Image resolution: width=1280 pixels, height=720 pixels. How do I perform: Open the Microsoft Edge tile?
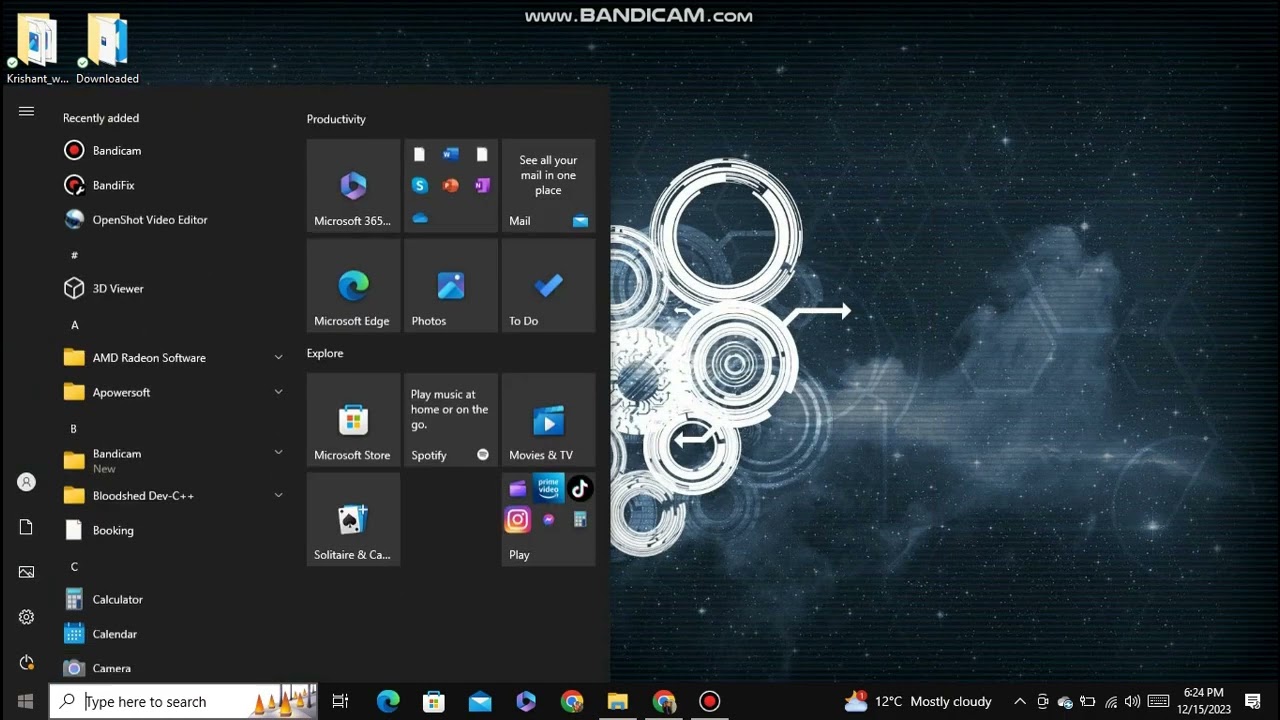353,286
